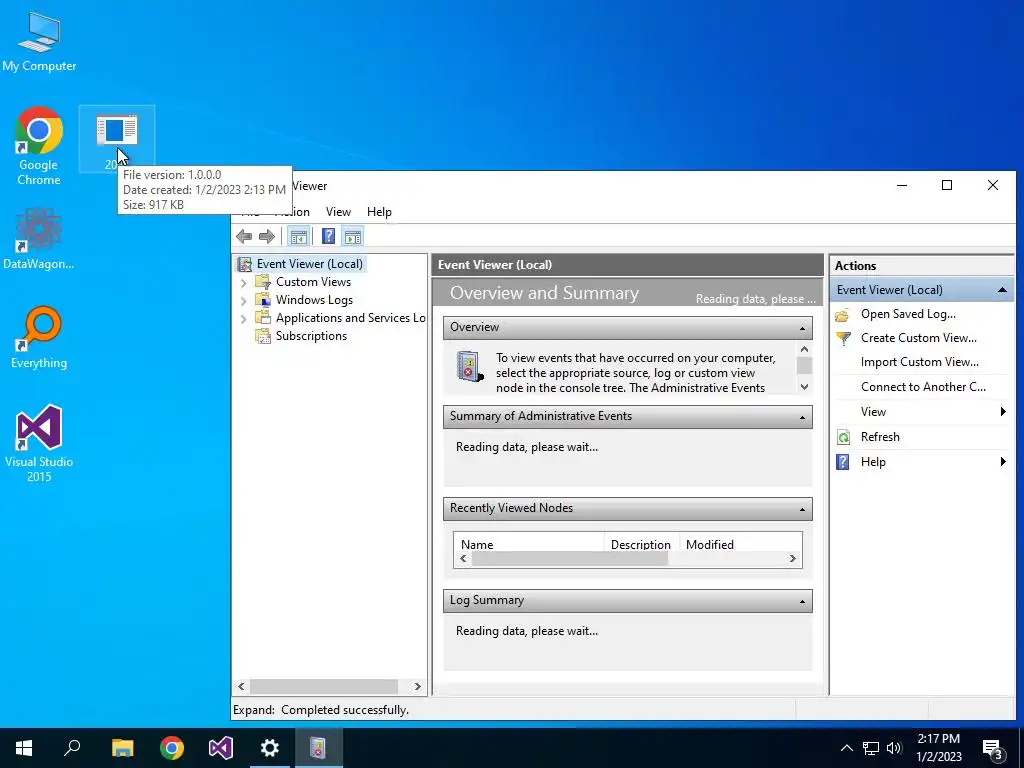The height and width of the screenshot is (768, 1024).
Task: Select the Subscriptions node
Action: [311, 336]
